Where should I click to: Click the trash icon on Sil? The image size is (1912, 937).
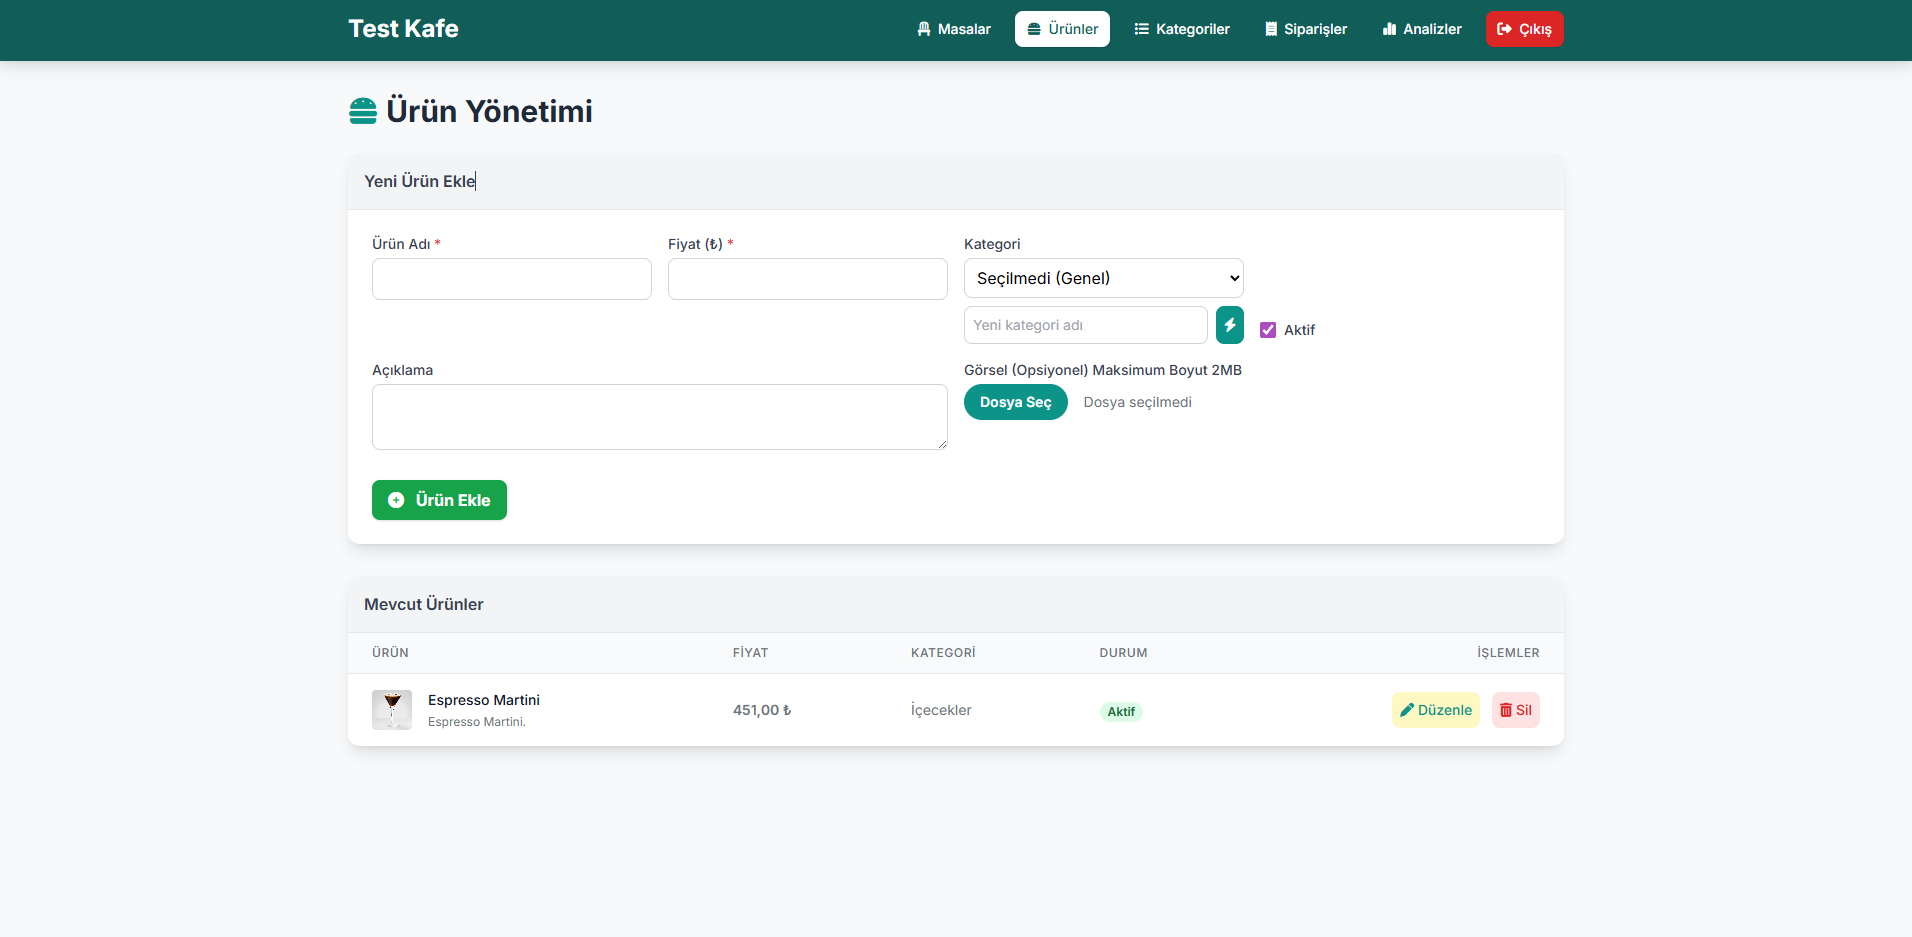(x=1505, y=710)
